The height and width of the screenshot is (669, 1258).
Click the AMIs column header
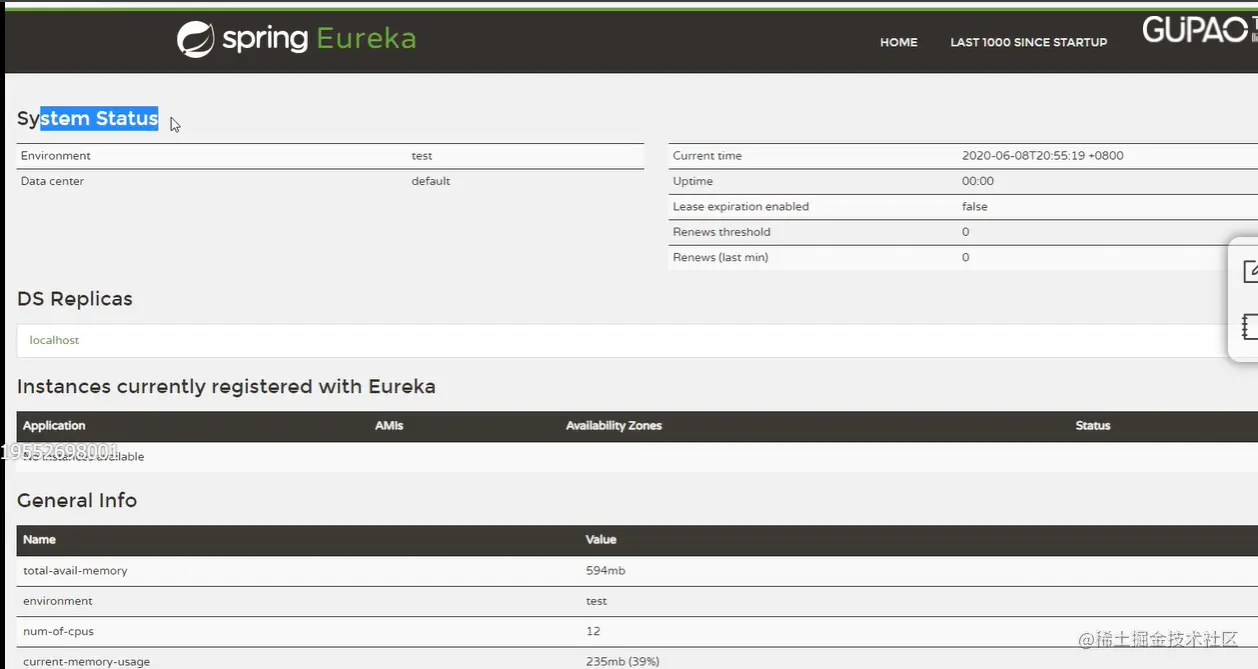[389, 426]
